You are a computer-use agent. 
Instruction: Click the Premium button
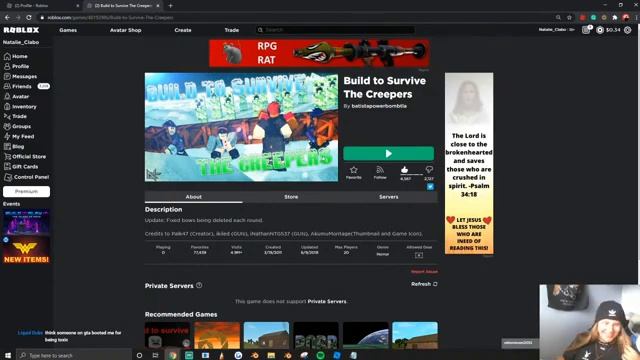click(27, 191)
